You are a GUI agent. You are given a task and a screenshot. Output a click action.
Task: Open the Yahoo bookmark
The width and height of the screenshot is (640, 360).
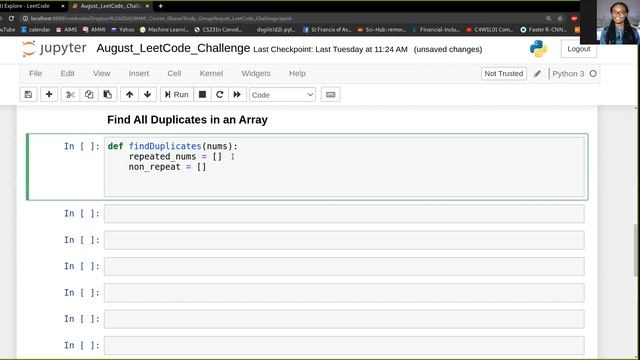coord(122,29)
